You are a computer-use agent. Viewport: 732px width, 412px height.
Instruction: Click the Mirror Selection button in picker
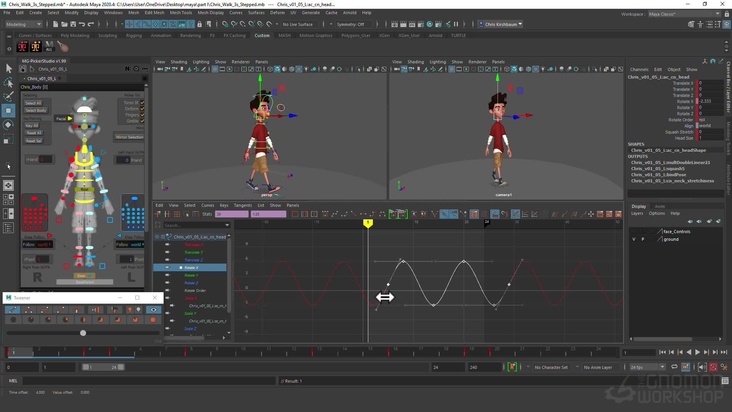pos(129,137)
